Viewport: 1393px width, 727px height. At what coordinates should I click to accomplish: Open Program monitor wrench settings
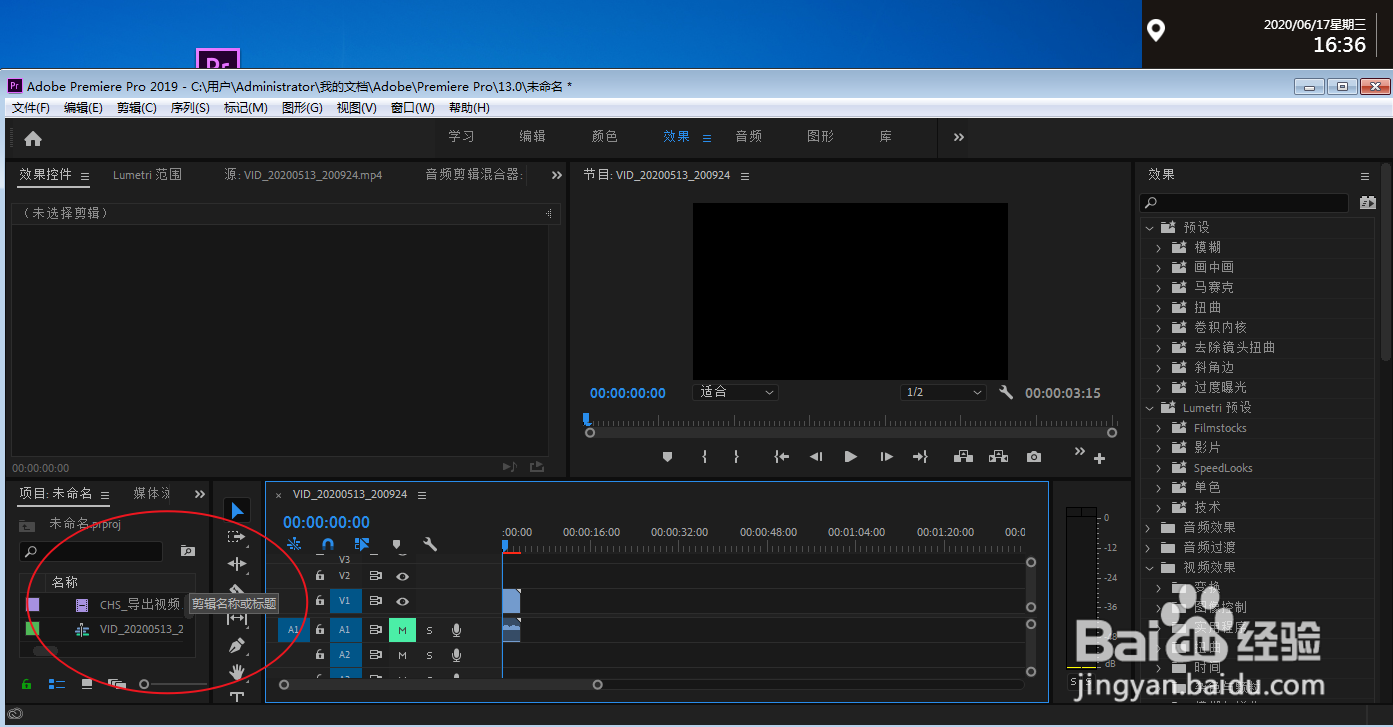pos(1006,393)
